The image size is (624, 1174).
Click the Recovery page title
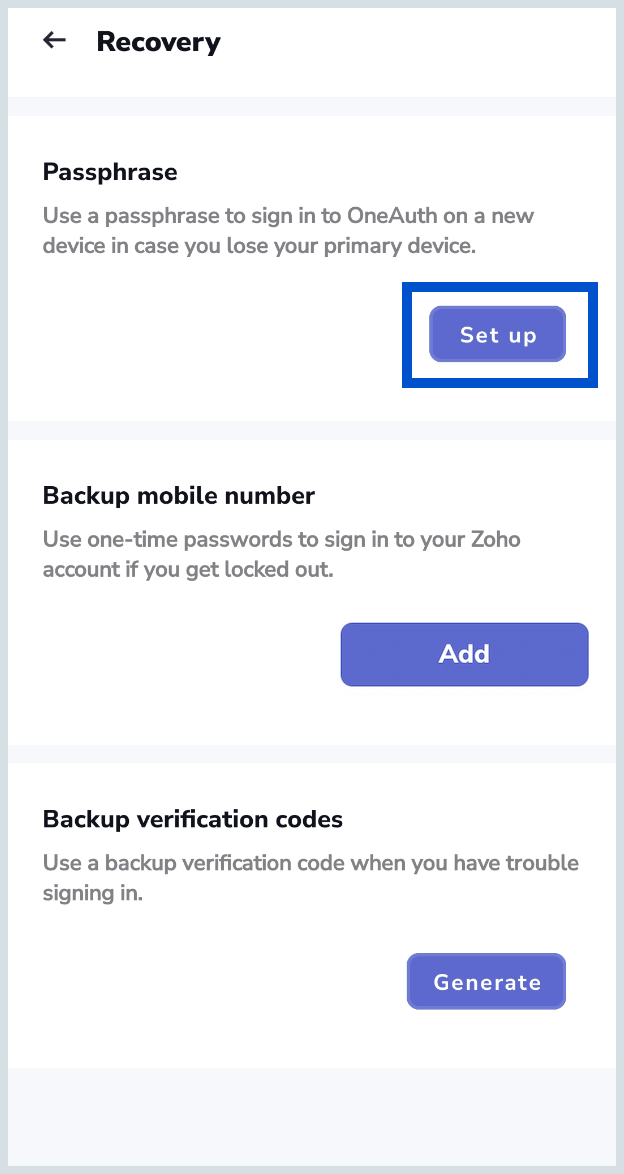(x=158, y=42)
